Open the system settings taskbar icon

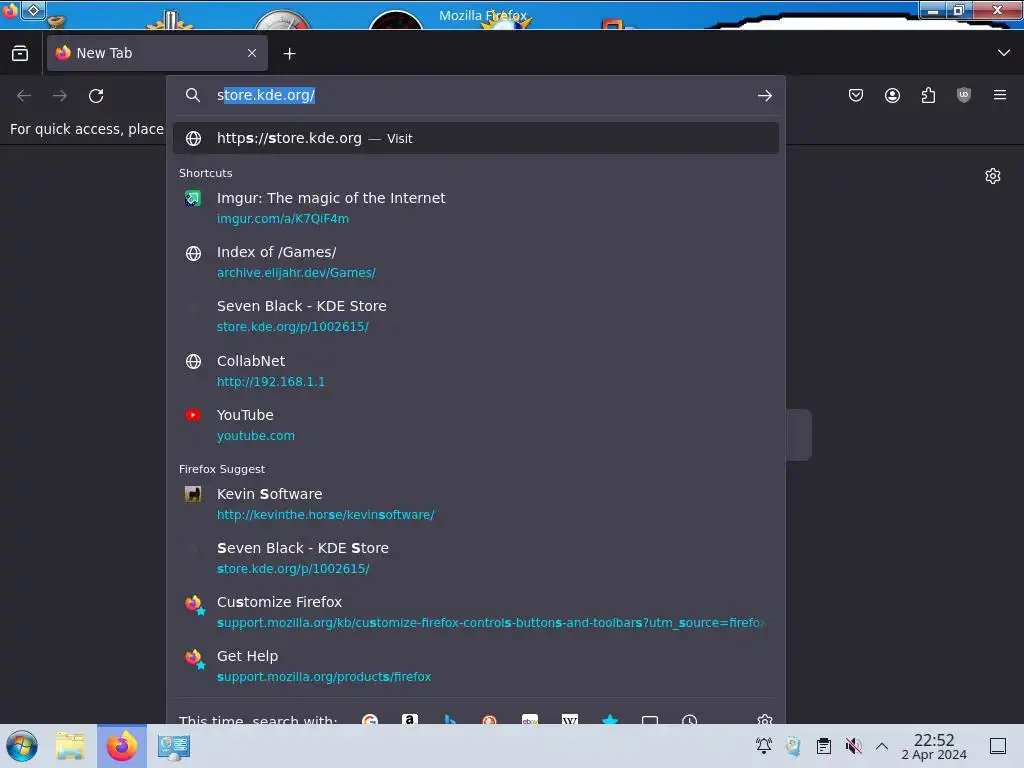(174, 746)
